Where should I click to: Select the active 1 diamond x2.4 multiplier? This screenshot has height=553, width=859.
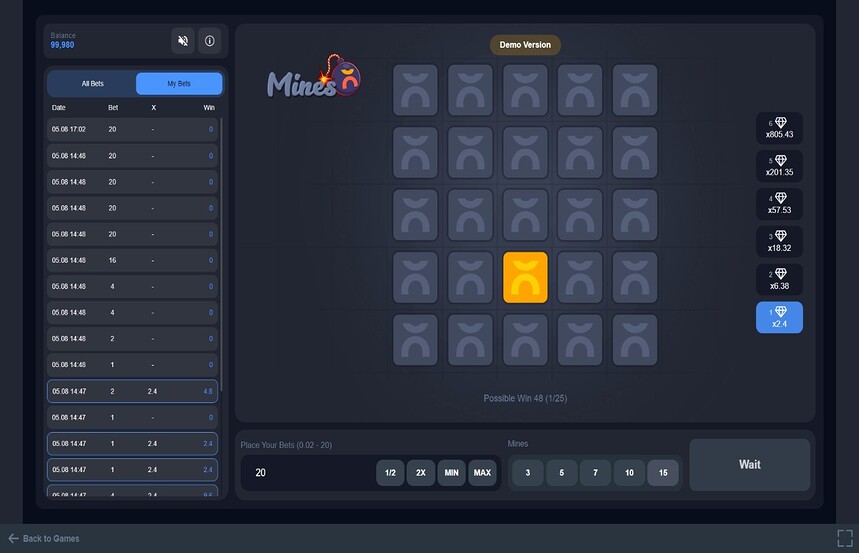point(779,317)
